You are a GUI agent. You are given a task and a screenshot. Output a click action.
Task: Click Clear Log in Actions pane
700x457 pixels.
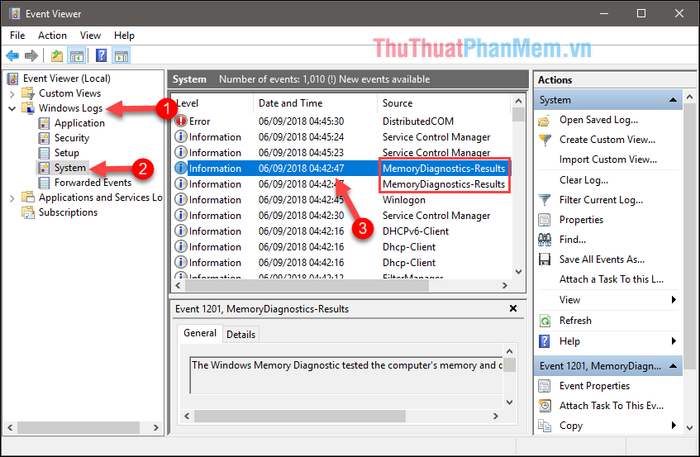click(x=585, y=180)
